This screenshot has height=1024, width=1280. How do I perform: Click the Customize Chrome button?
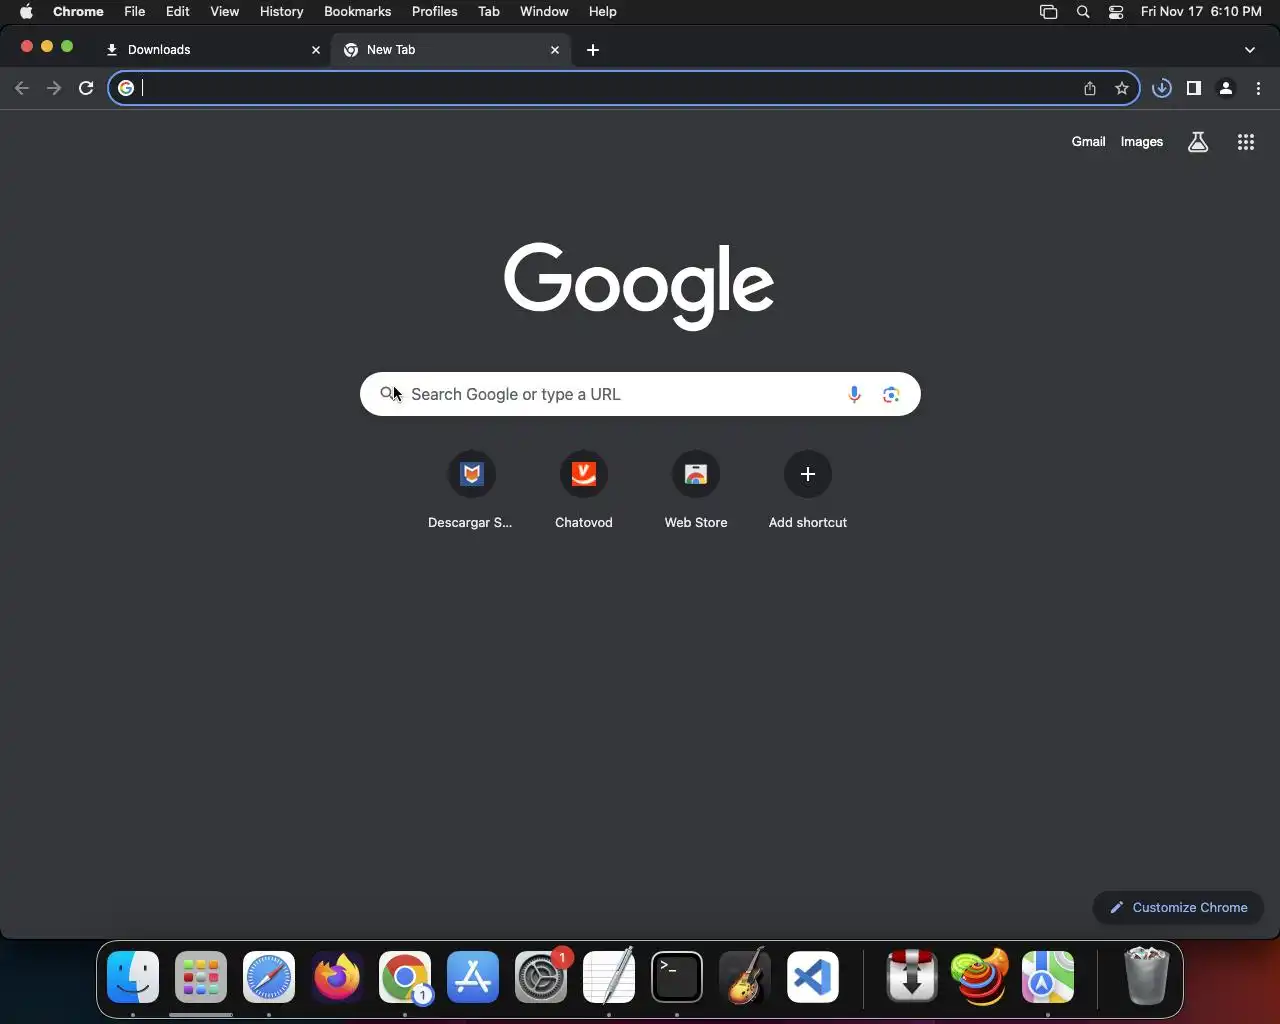pyautogui.click(x=1178, y=908)
